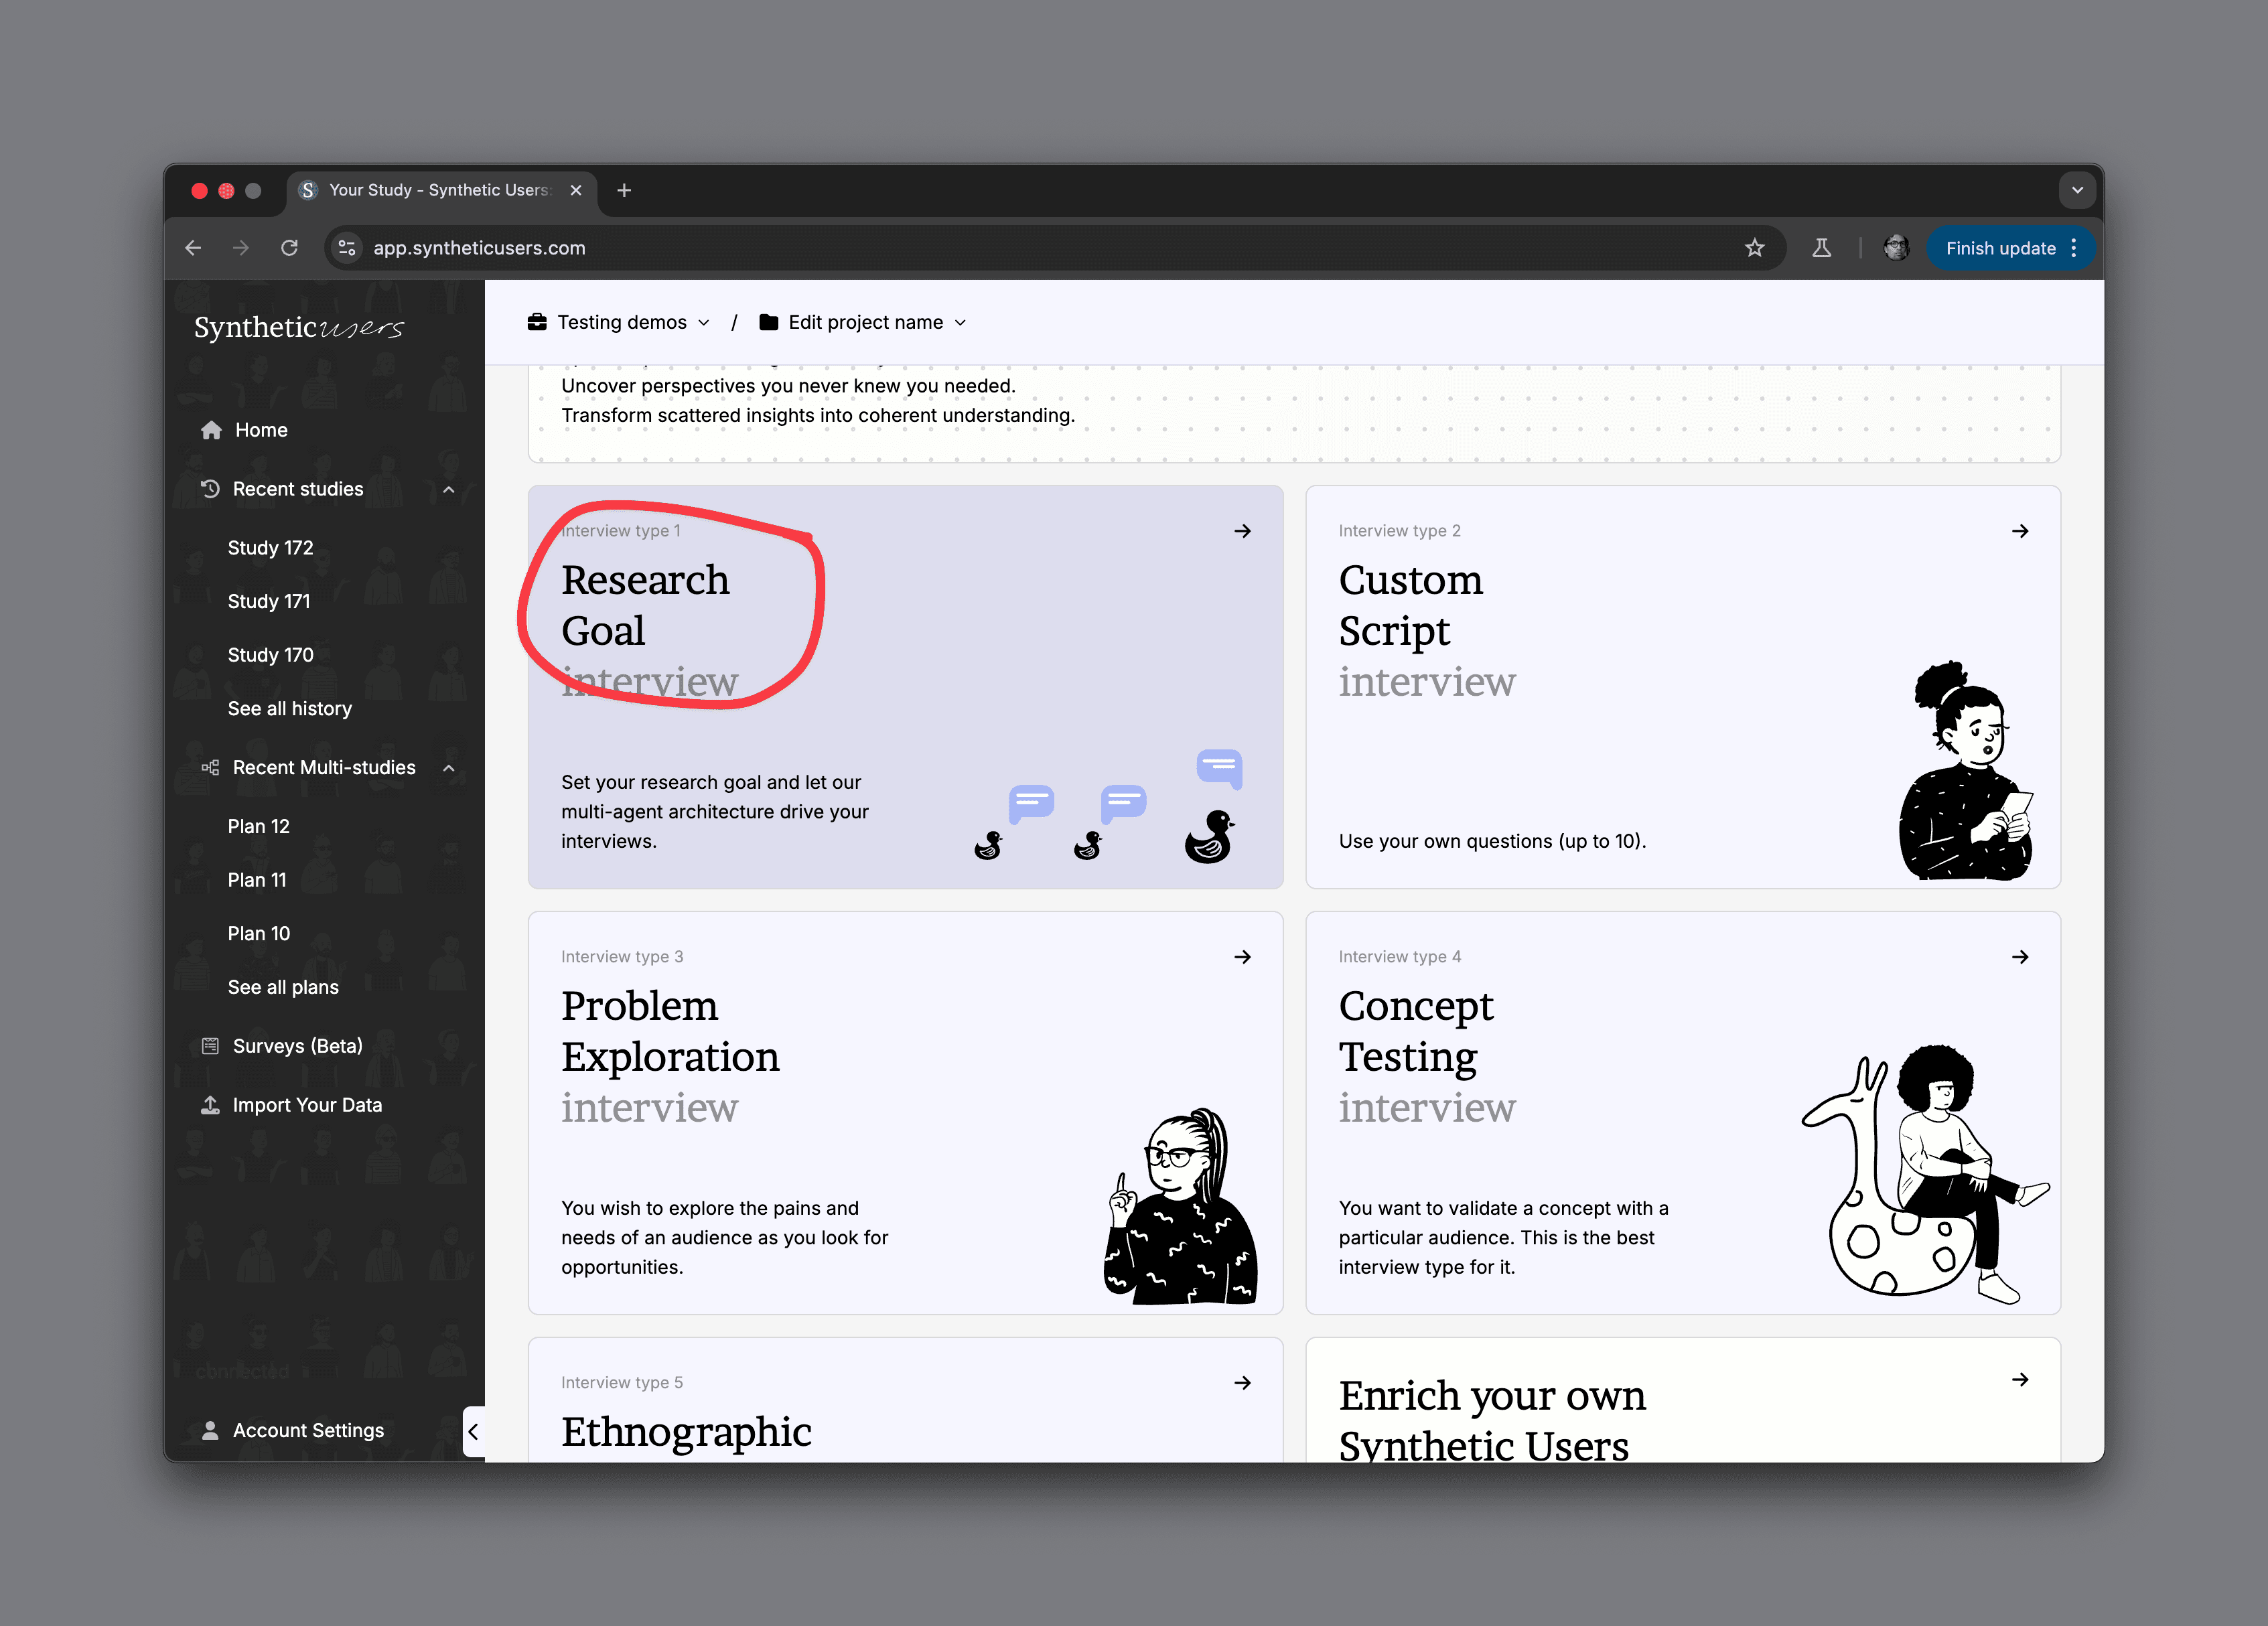2268x1626 pixels.
Task: Click See all history link
Action: tap(290, 709)
